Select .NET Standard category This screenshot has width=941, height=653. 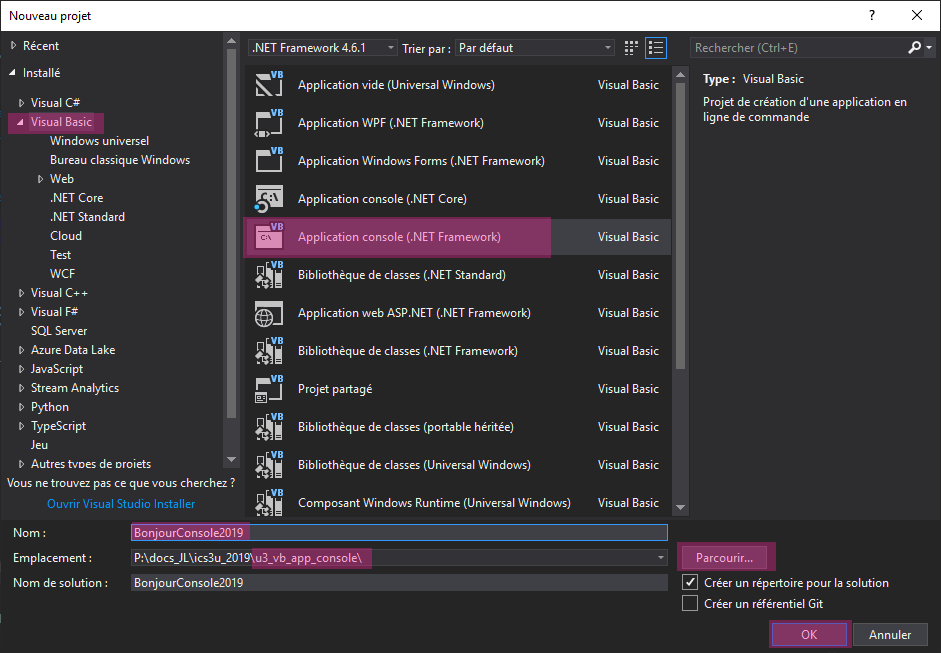[88, 217]
